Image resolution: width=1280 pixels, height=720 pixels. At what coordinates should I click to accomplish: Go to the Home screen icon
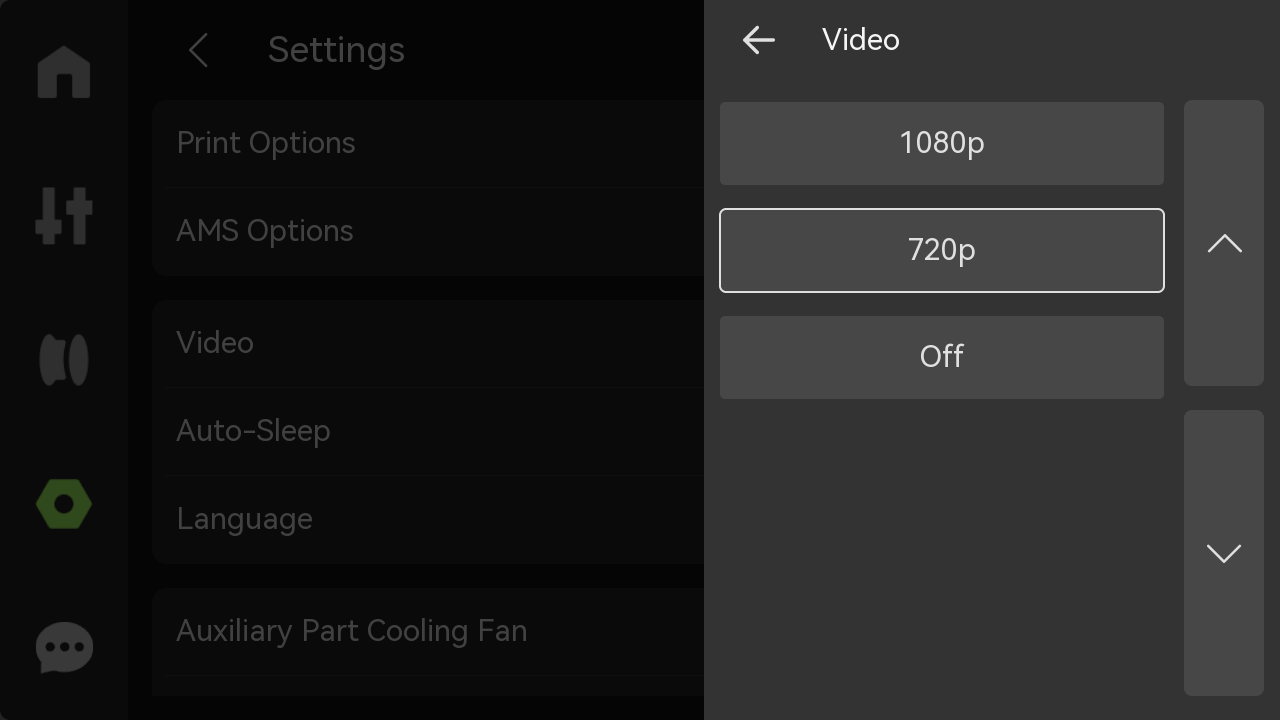(x=64, y=72)
